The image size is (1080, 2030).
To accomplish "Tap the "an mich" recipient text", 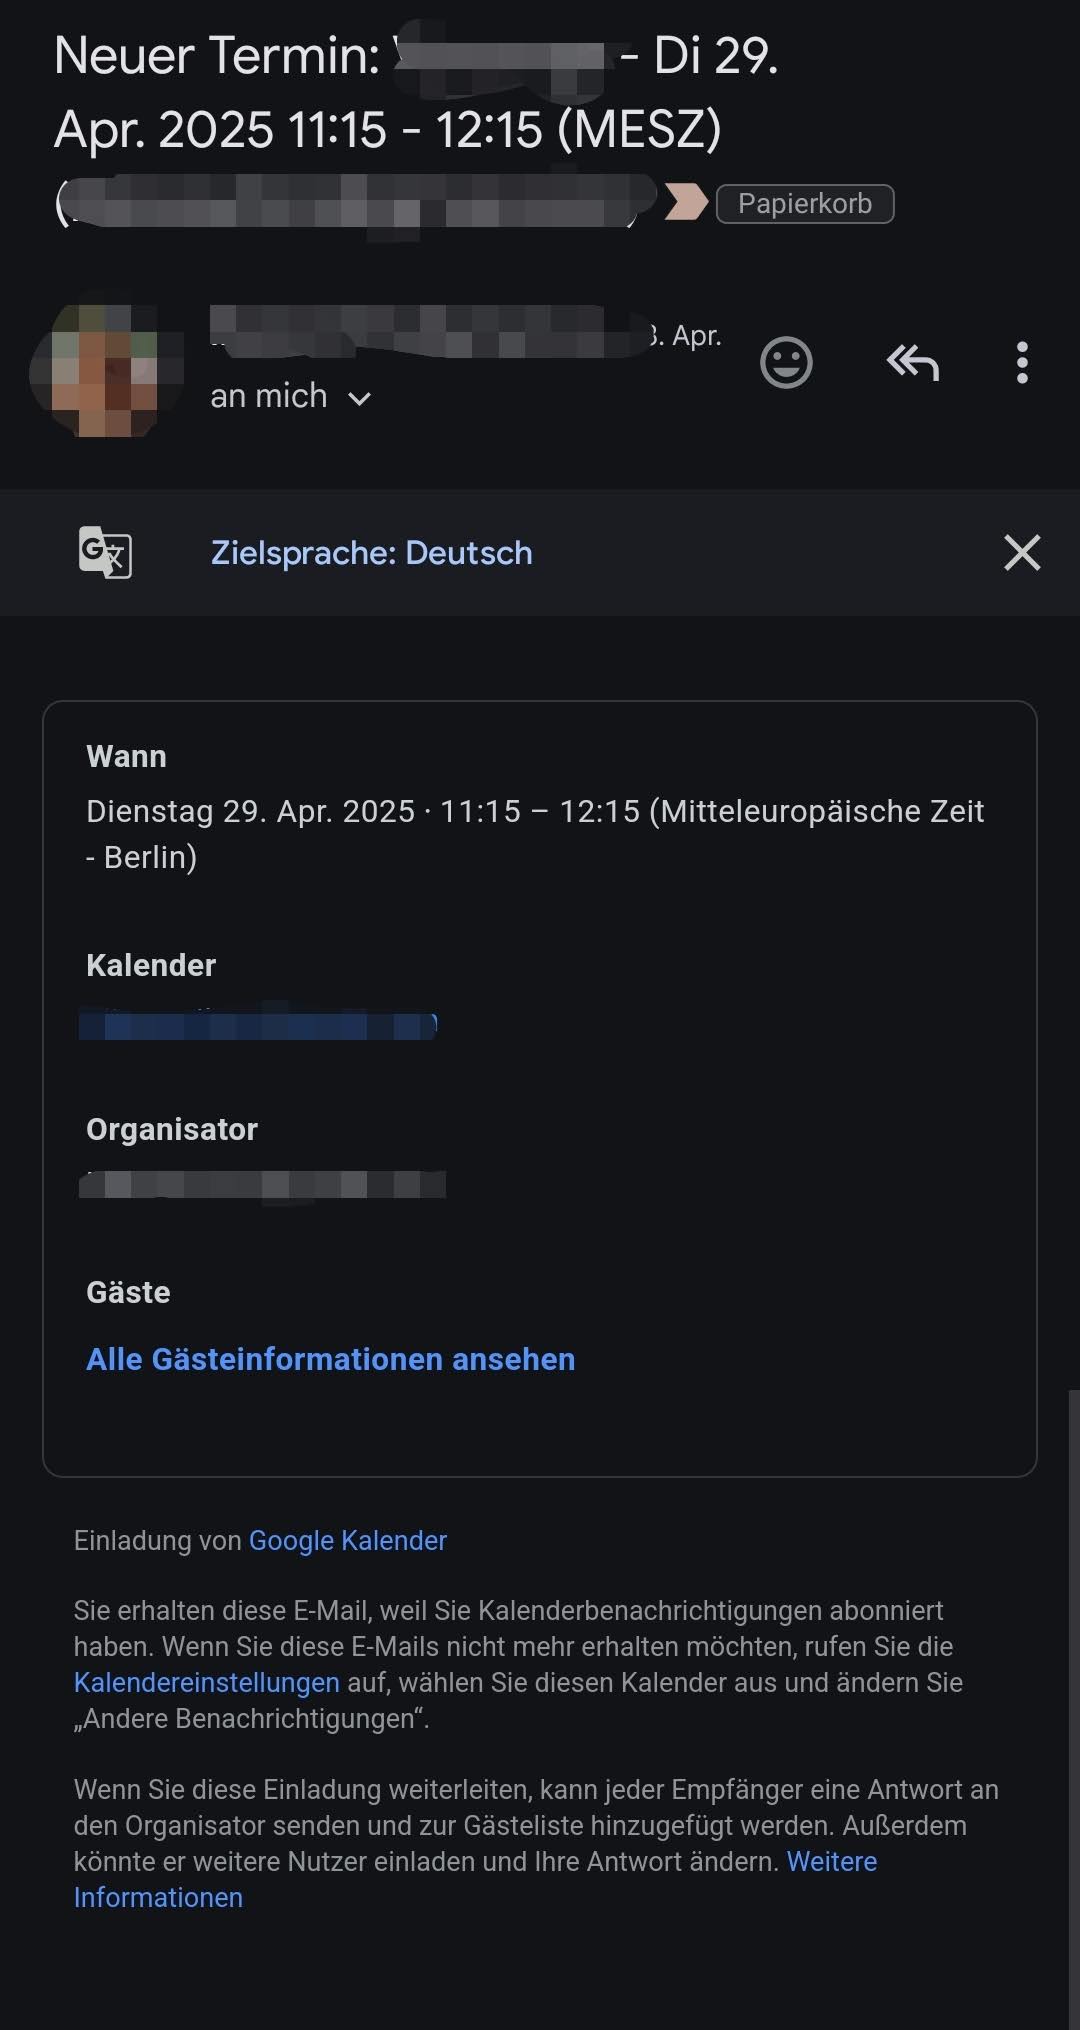I will pyautogui.click(x=268, y=396).
